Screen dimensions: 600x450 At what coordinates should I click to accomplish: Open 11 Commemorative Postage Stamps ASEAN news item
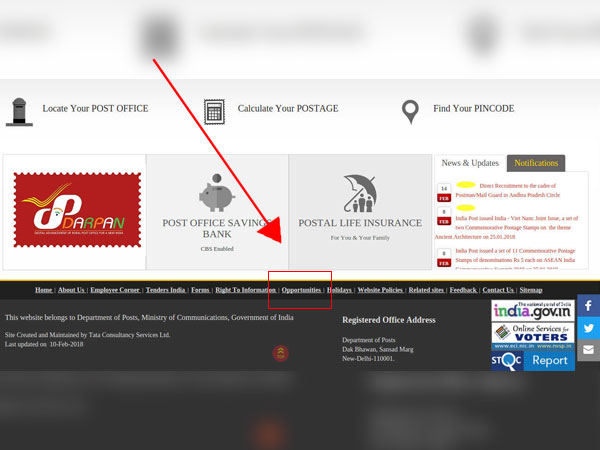click(515, 258)
